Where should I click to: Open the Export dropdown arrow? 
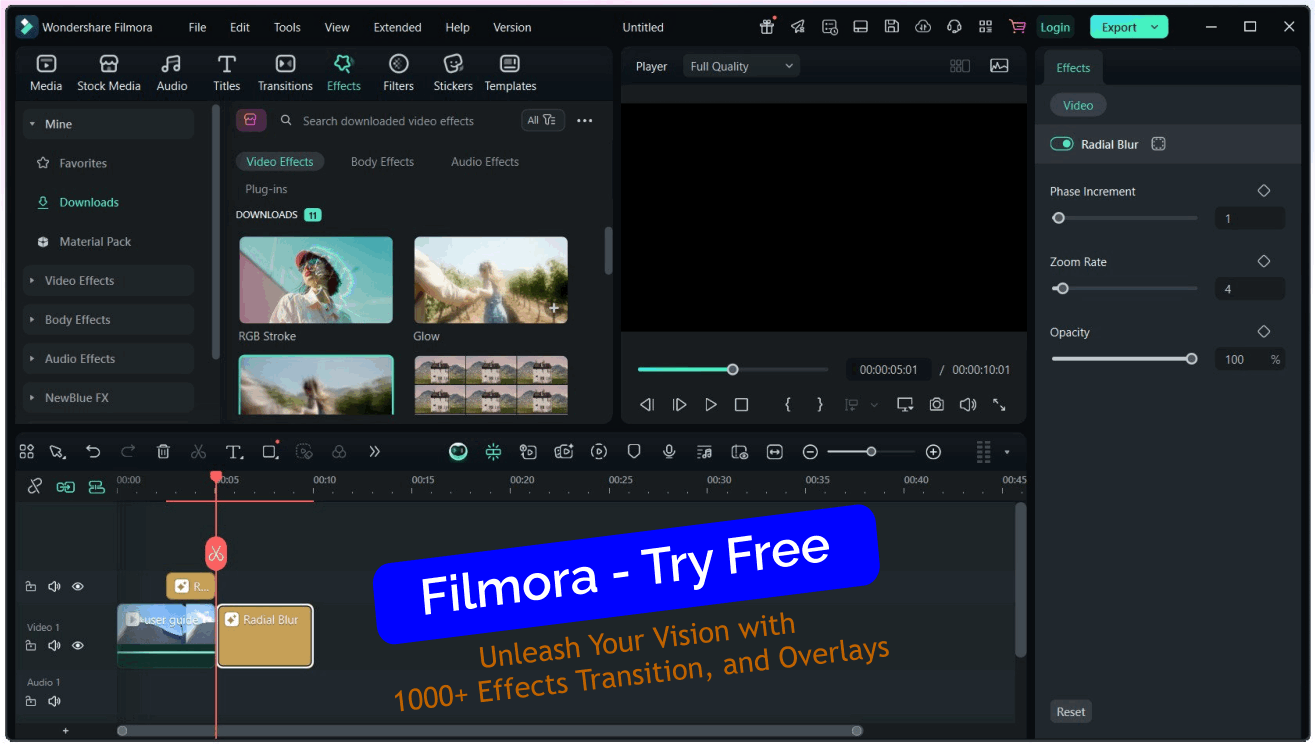point(1156,27)
